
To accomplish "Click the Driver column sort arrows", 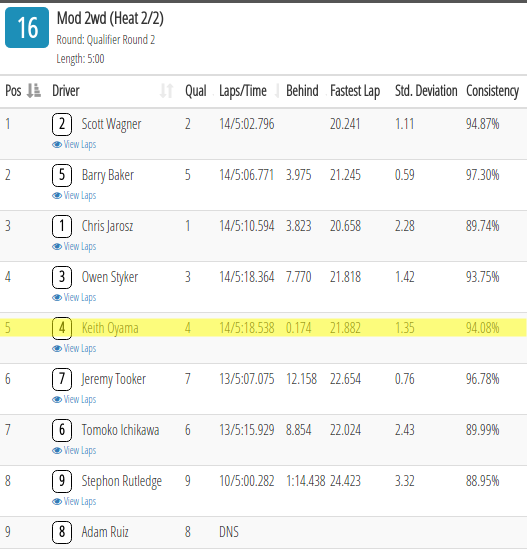I will tap(166, 91).
